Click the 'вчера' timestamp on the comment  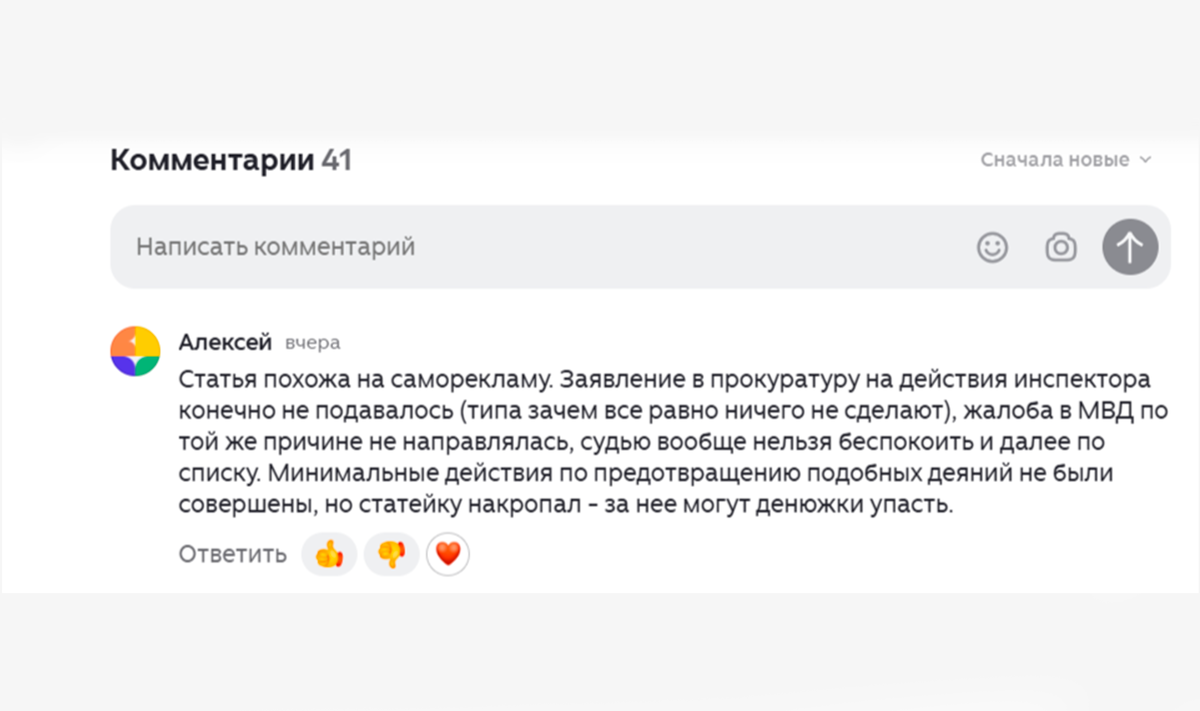point(312,342)
